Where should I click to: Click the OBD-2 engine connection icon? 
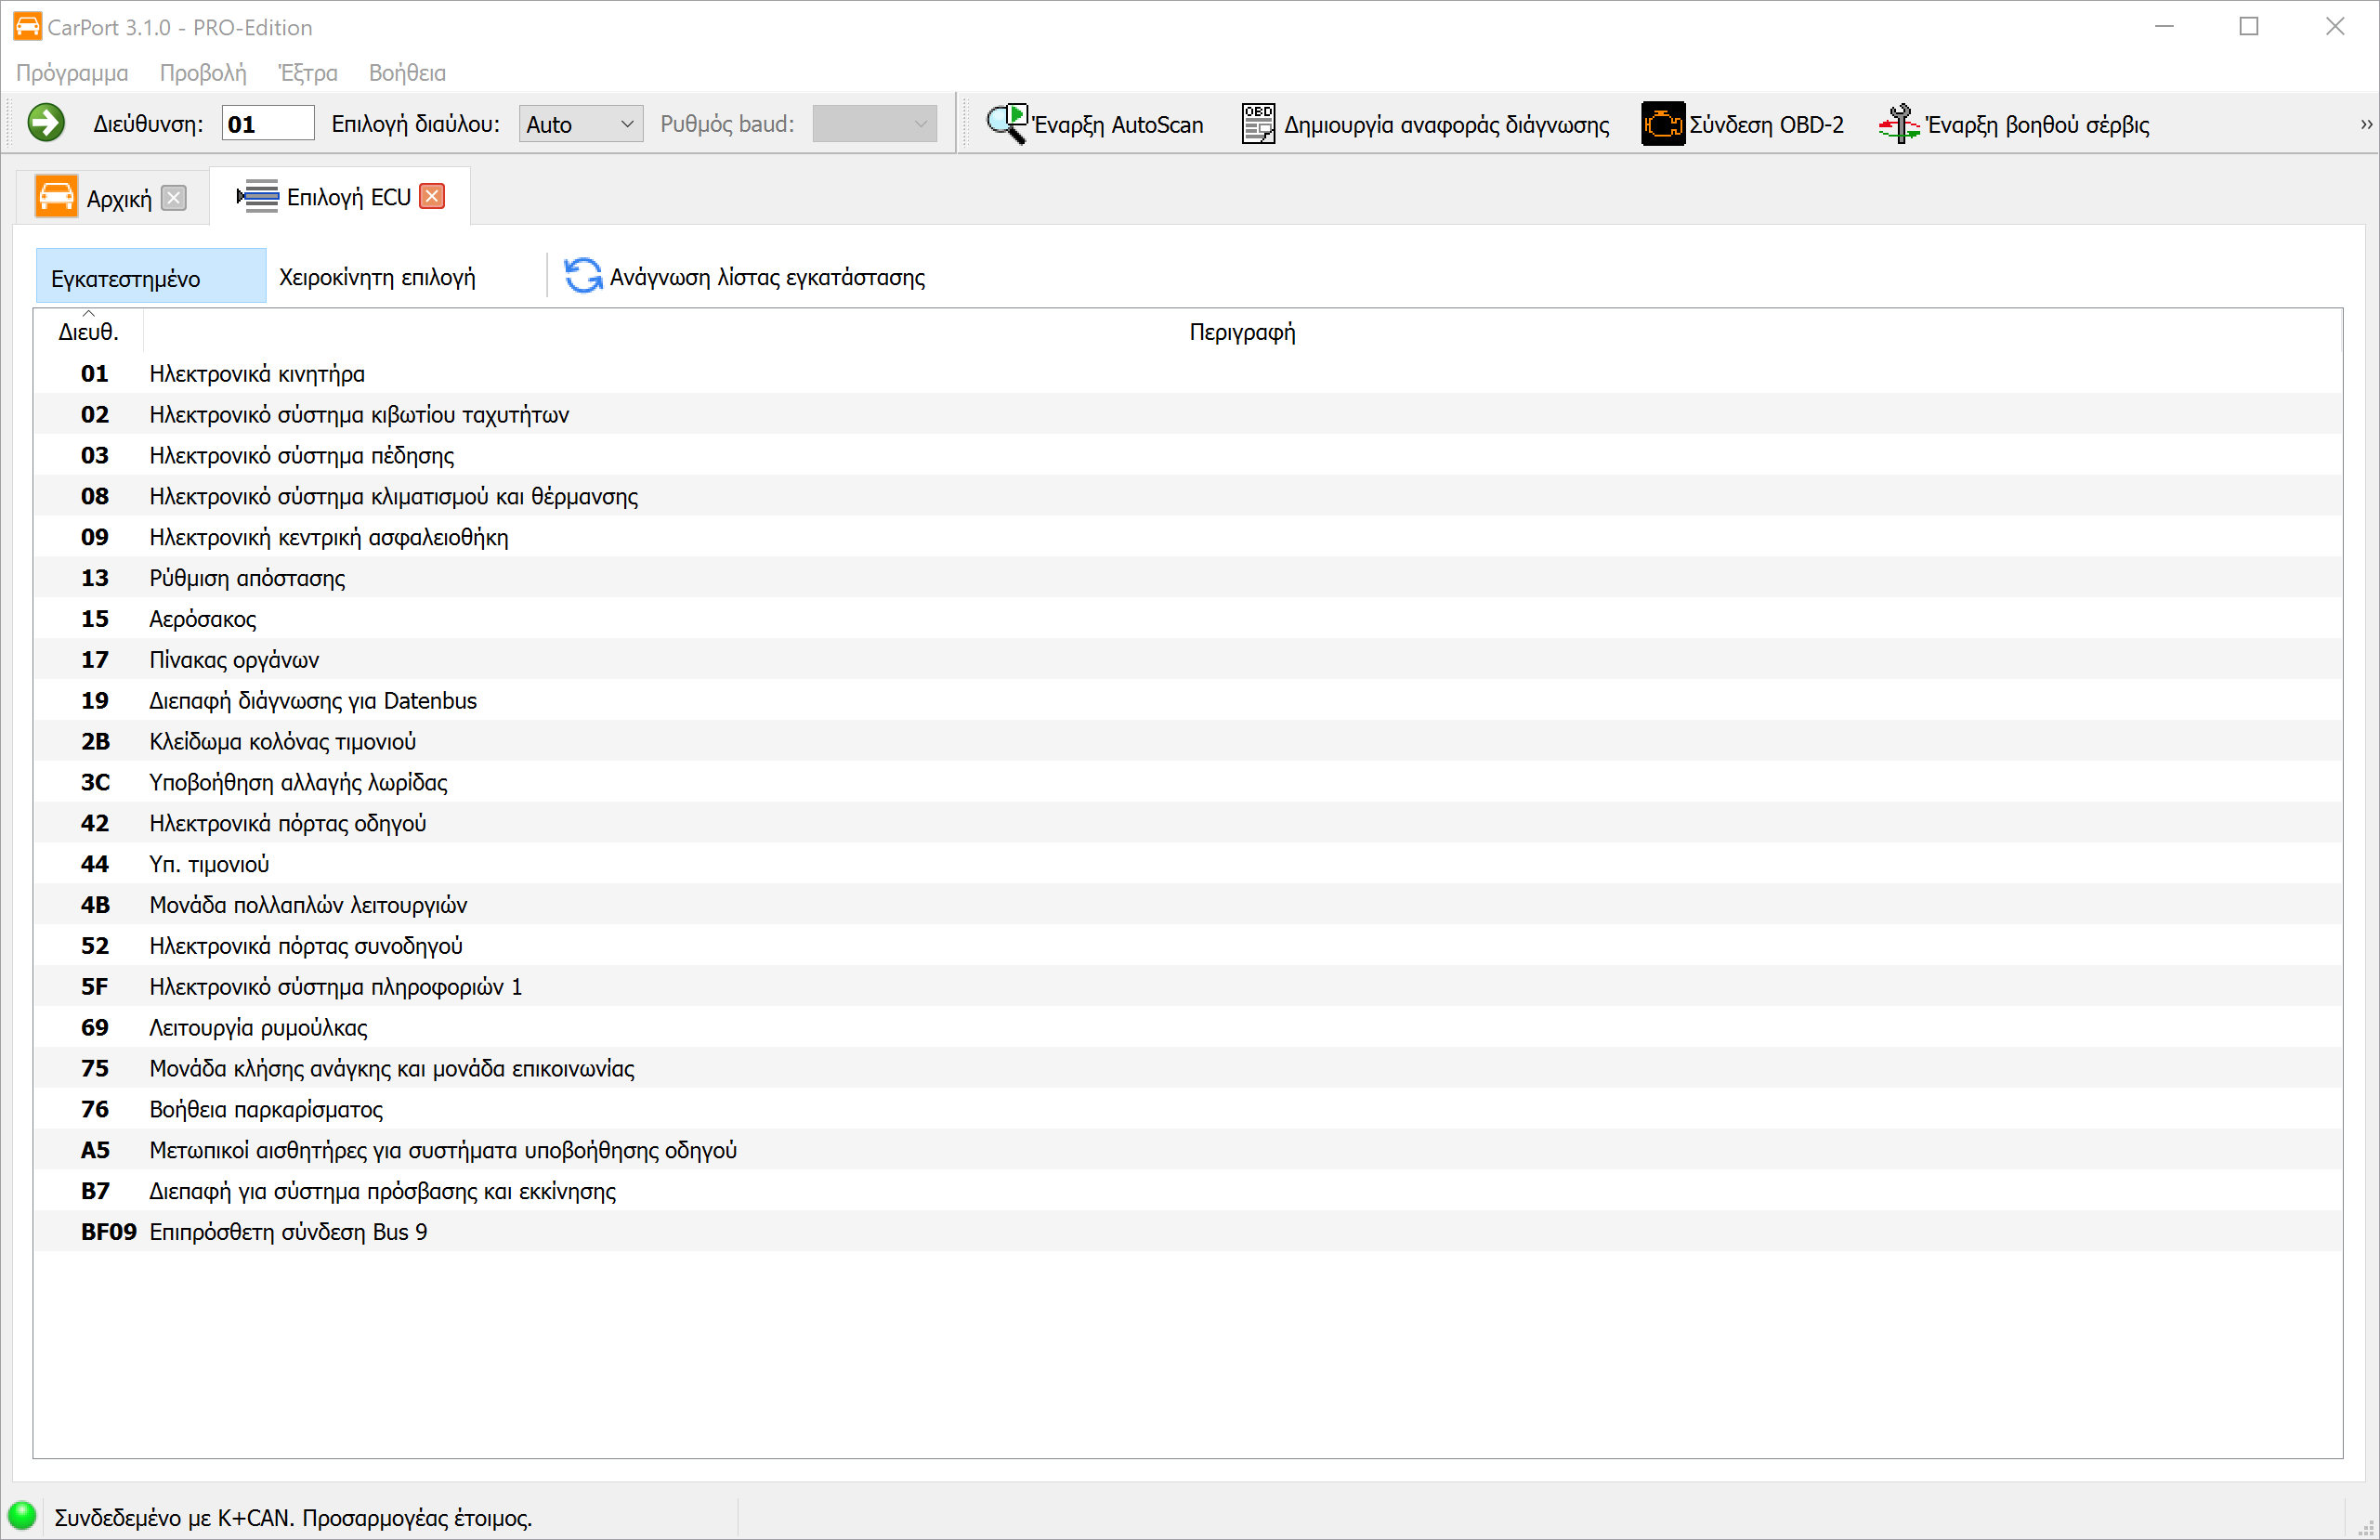coord(1662,124)
